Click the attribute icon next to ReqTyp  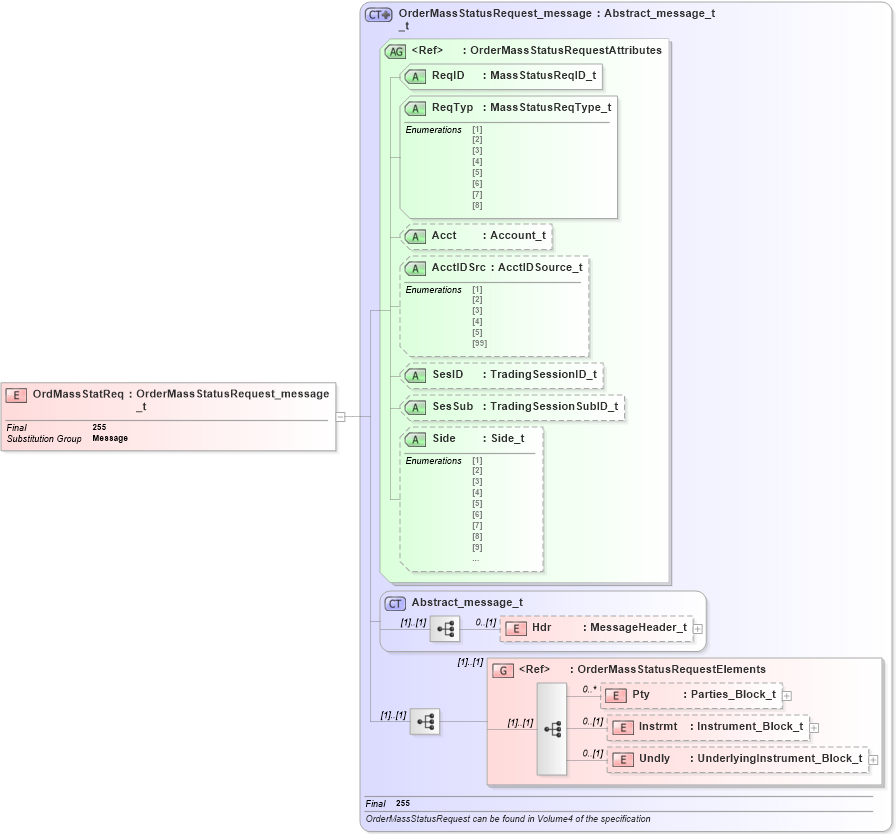[415, 108]
